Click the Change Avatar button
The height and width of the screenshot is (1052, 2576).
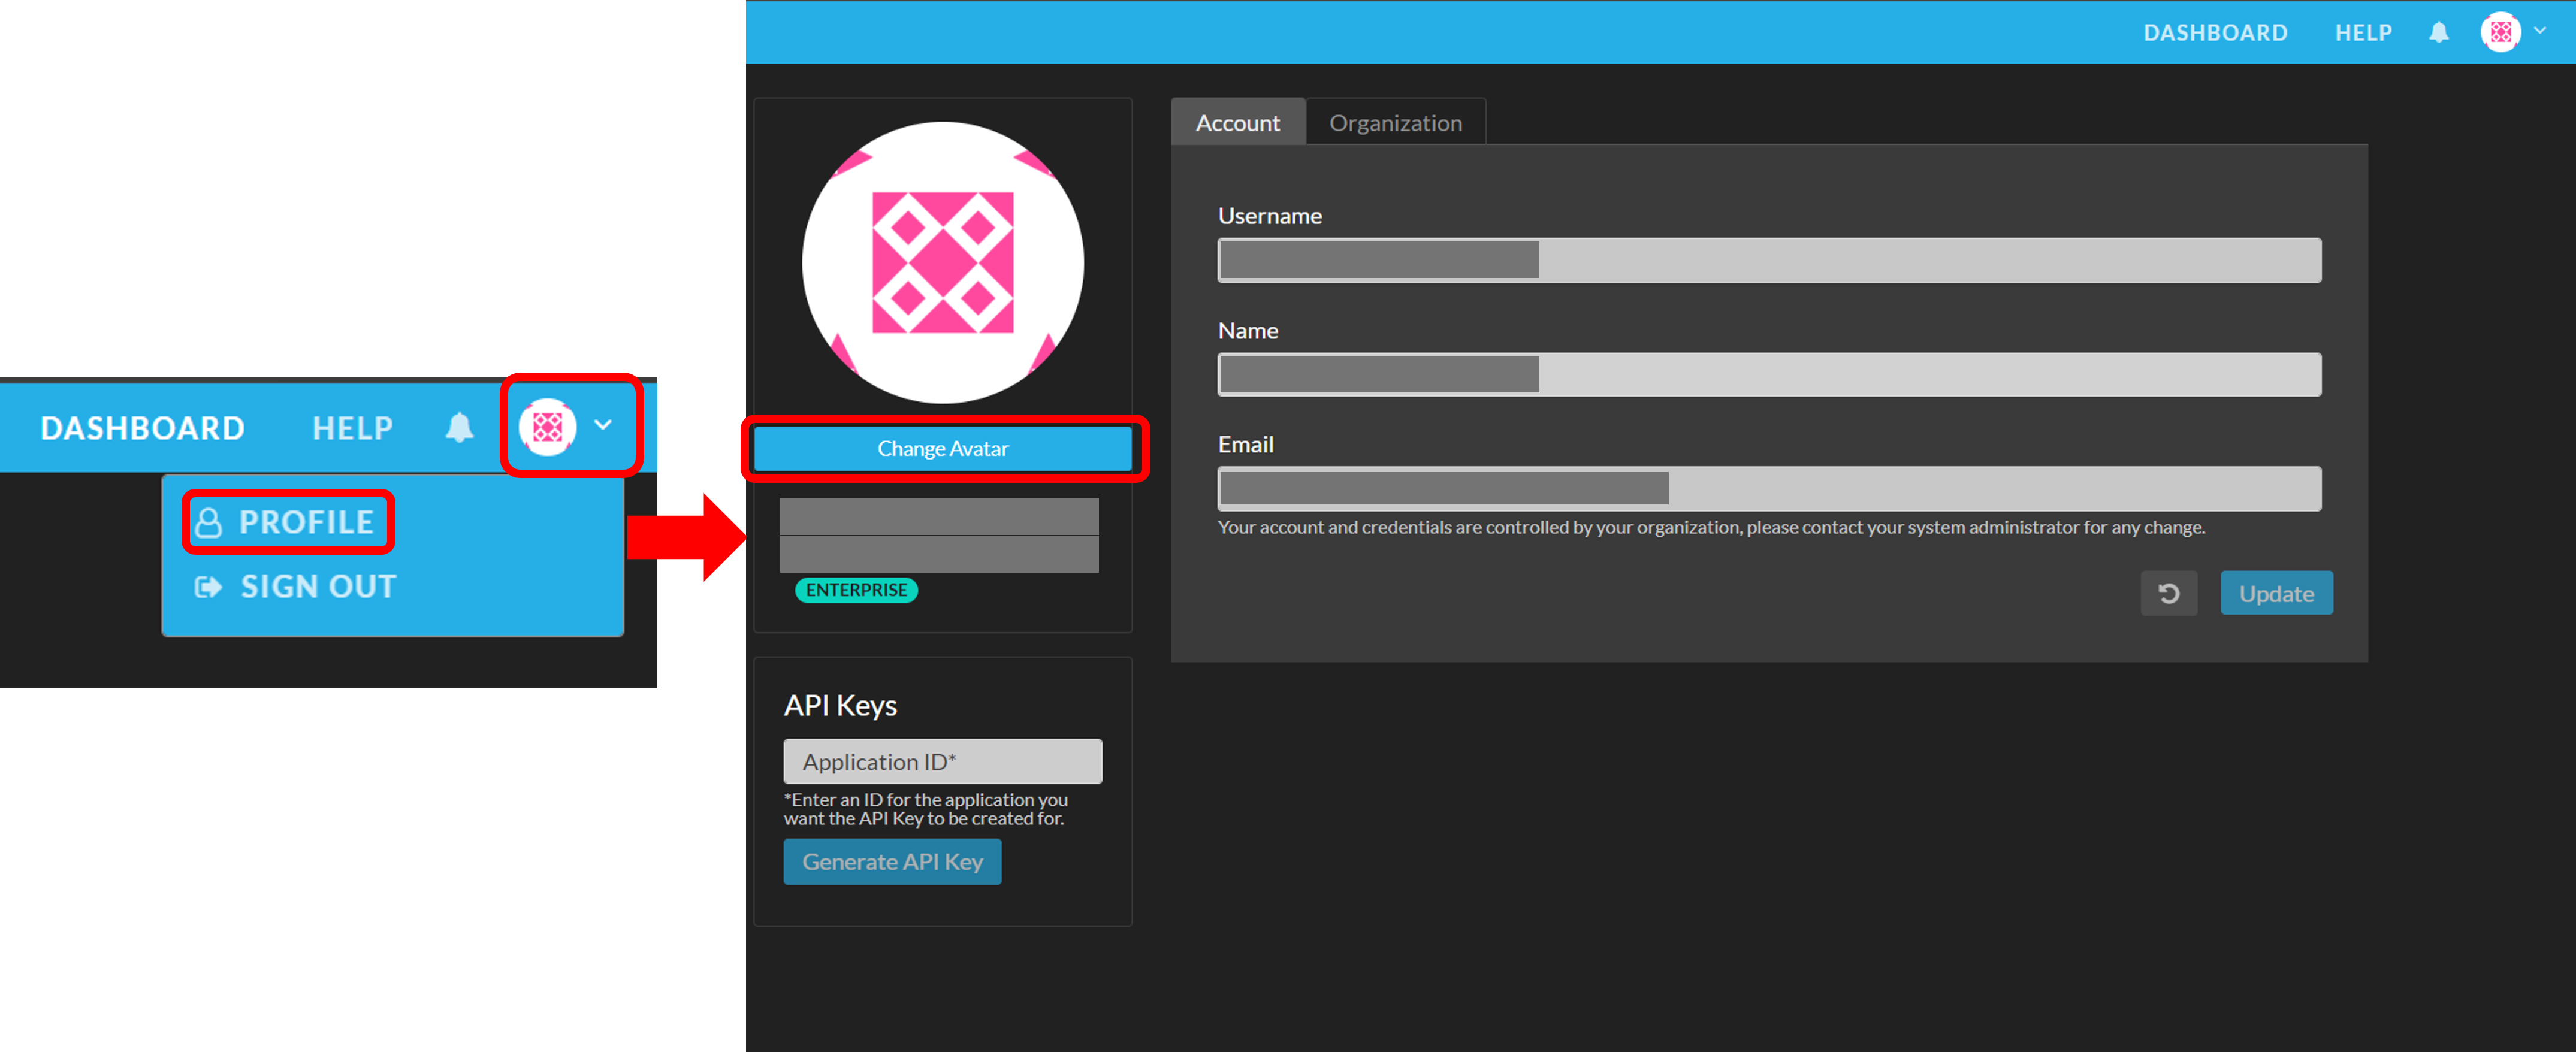pyautogui.click(x=943, y=449)
